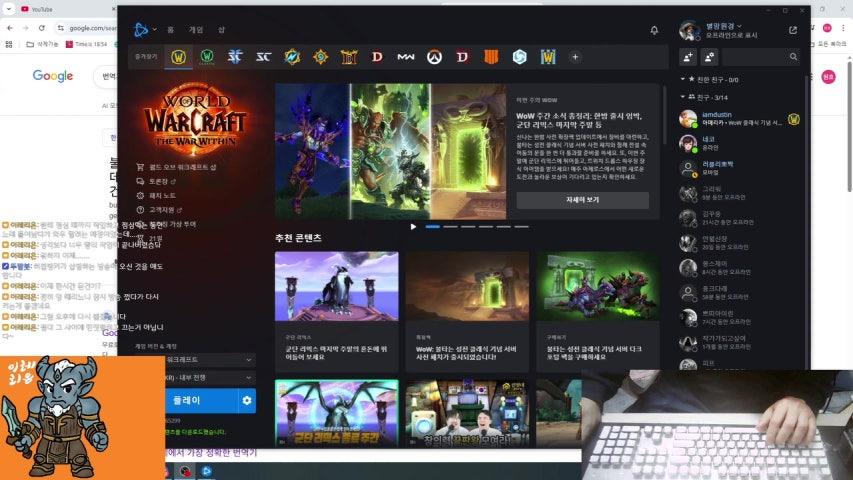The width and height of the screenshot is (853, 480).
Task: Select the Overwatch icon in the favorites bar
Action: click(x=433, y=57)
